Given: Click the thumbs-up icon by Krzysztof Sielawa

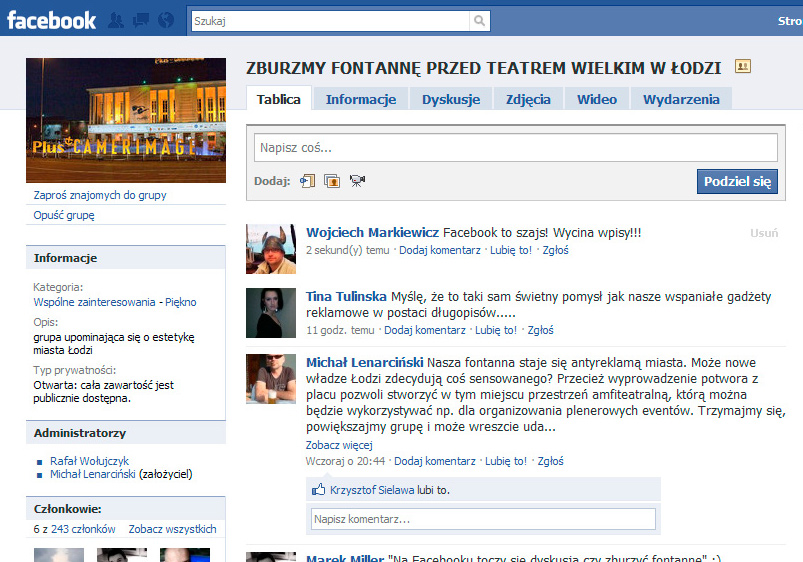Looking at the screenshot, I should (x=318, y=490).
